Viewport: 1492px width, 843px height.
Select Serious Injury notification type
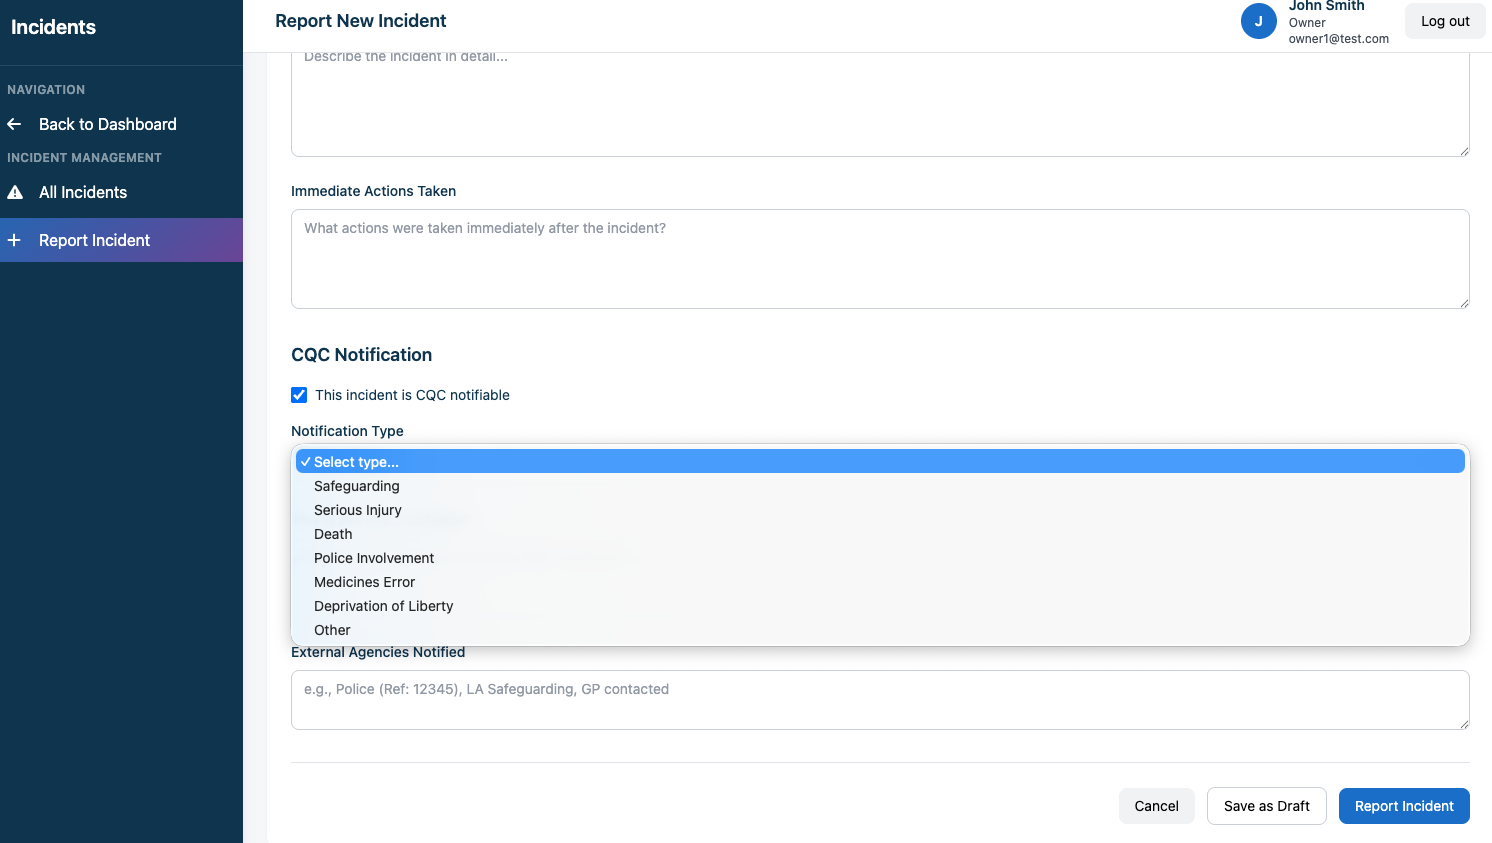click(358, 510)
